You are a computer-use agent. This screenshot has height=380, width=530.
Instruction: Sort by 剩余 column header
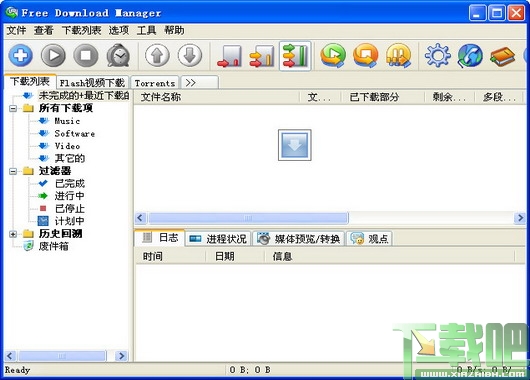tap(449, 97)
